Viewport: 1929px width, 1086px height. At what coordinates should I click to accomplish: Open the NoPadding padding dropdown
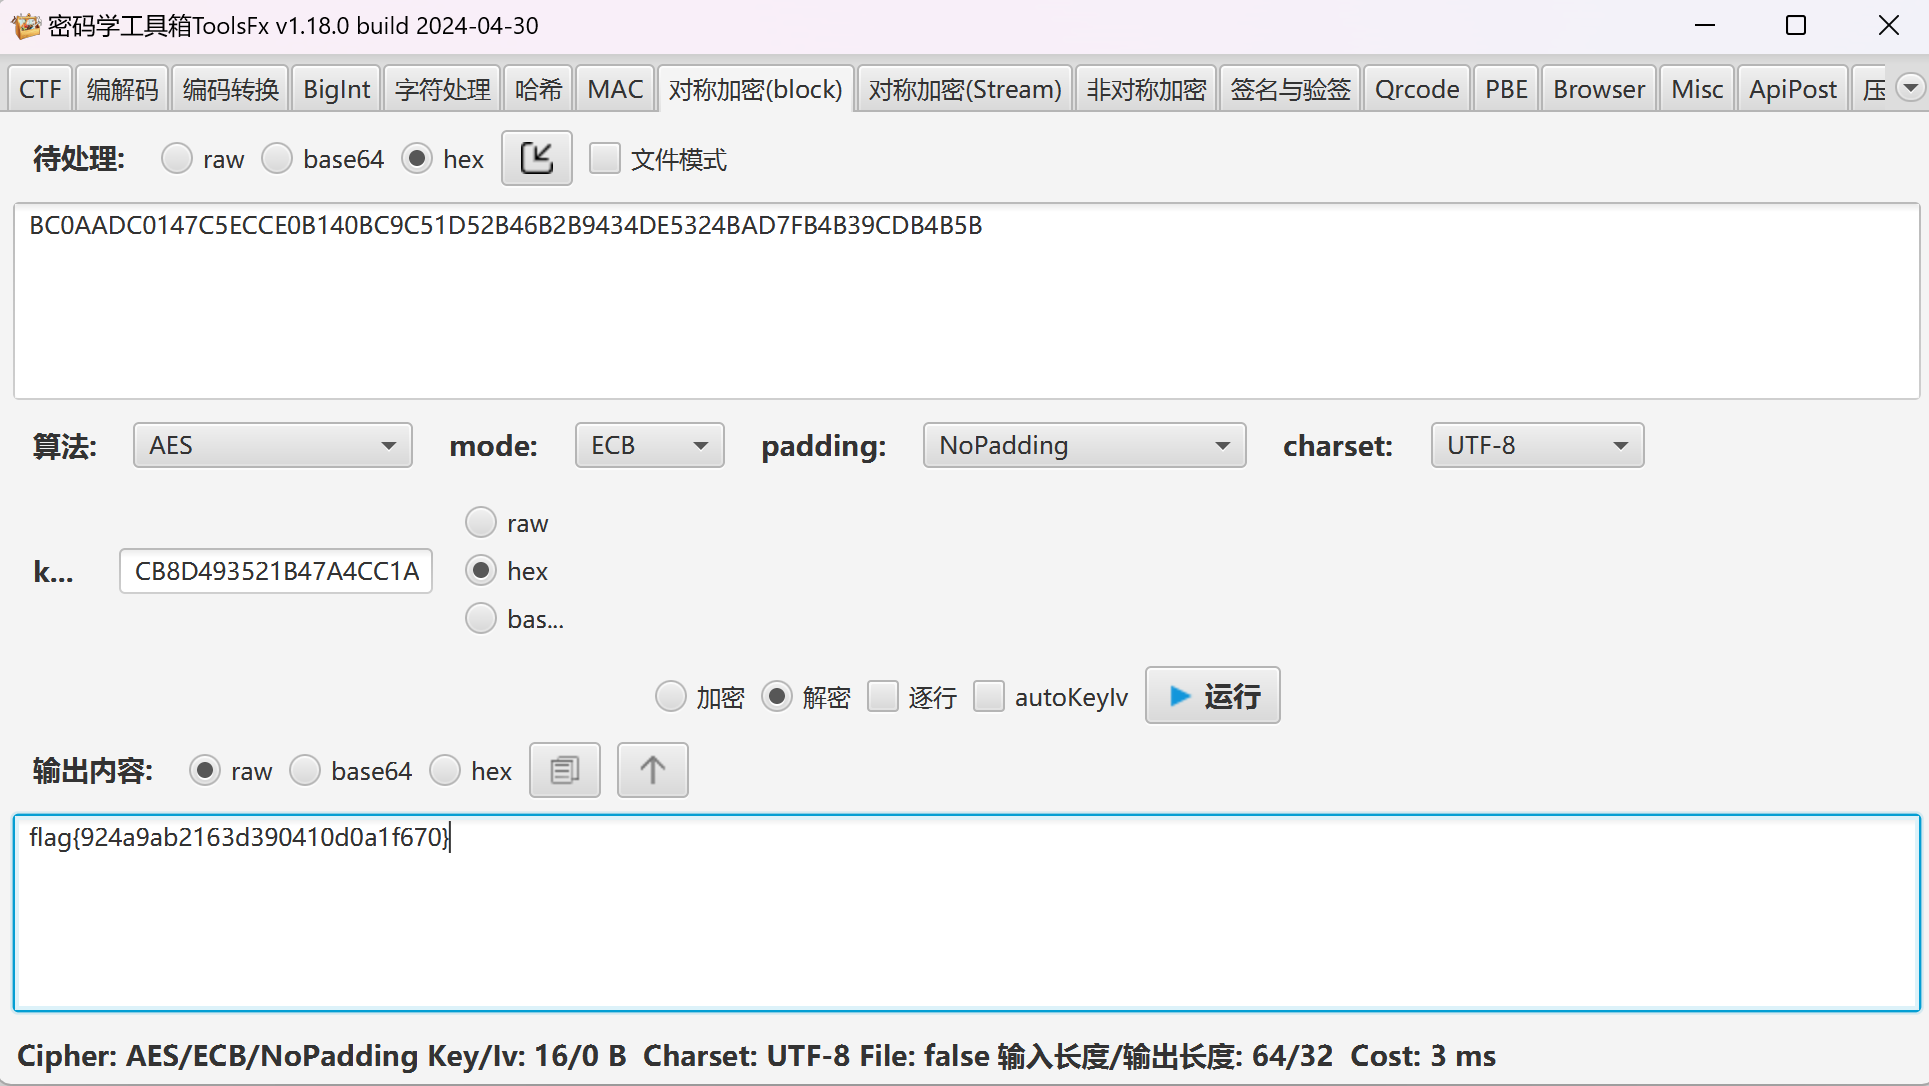[1084, 445]
